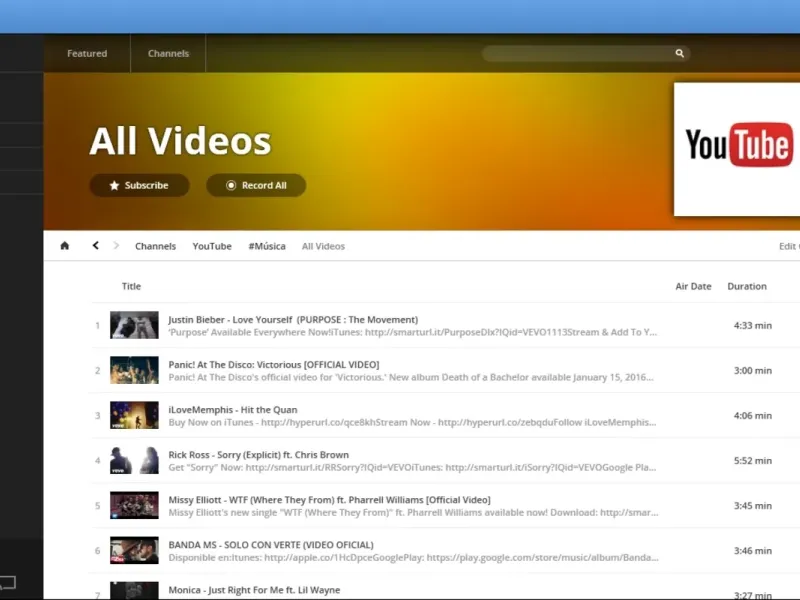Select 'Monica - Just Right For Me' title

254,590
